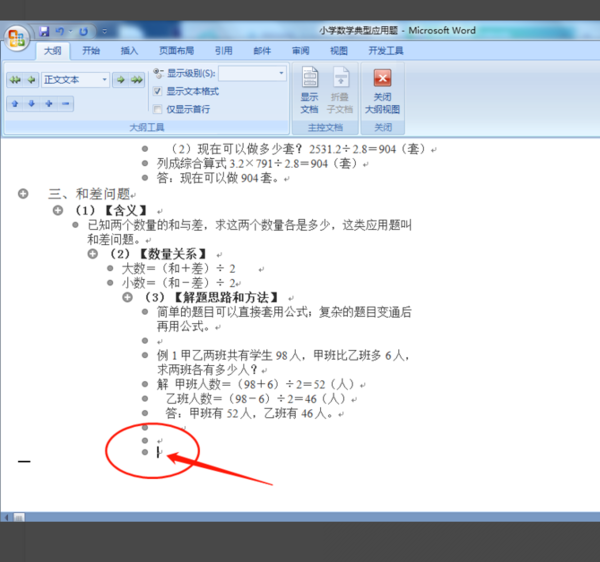Screen dimensions: 600x562
Task: Expand (1)【含义】 plus symbol
Action: point(58,210)
